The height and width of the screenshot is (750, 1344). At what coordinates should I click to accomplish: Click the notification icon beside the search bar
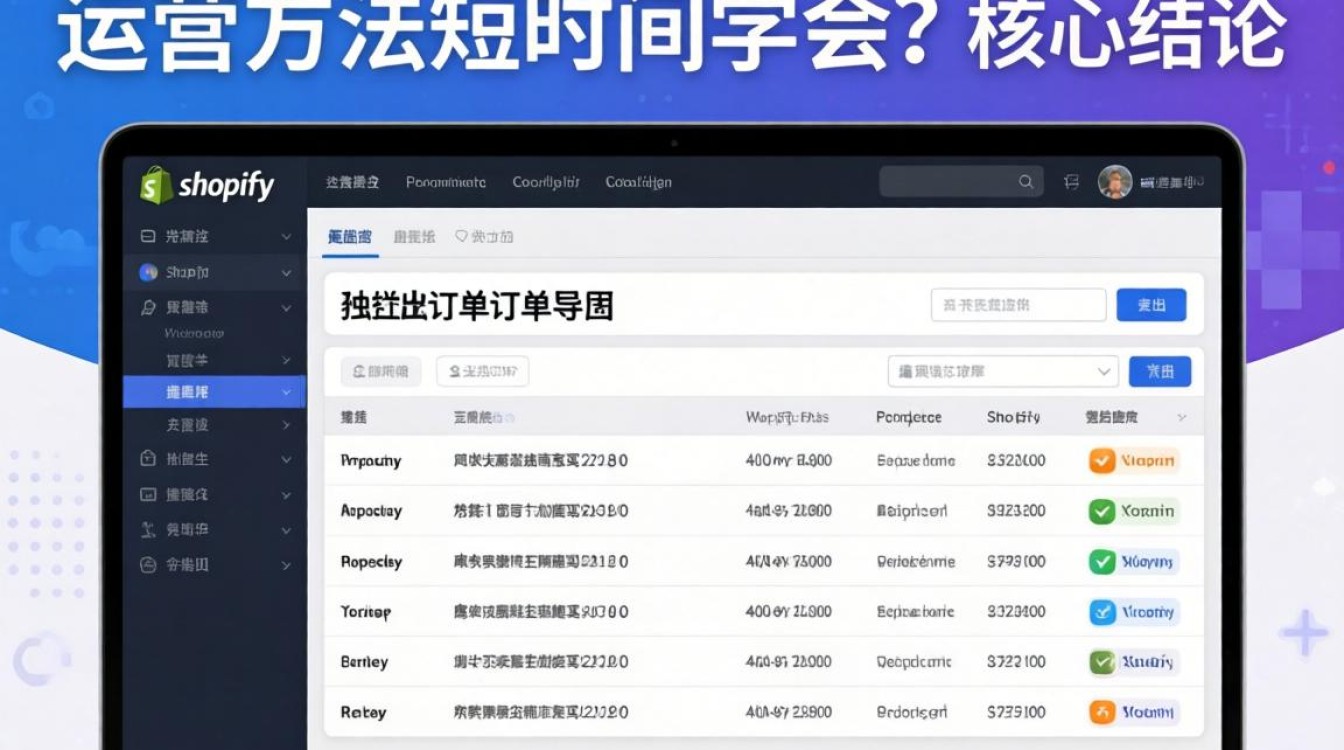pyautogui.click(x=1072, y=181)
